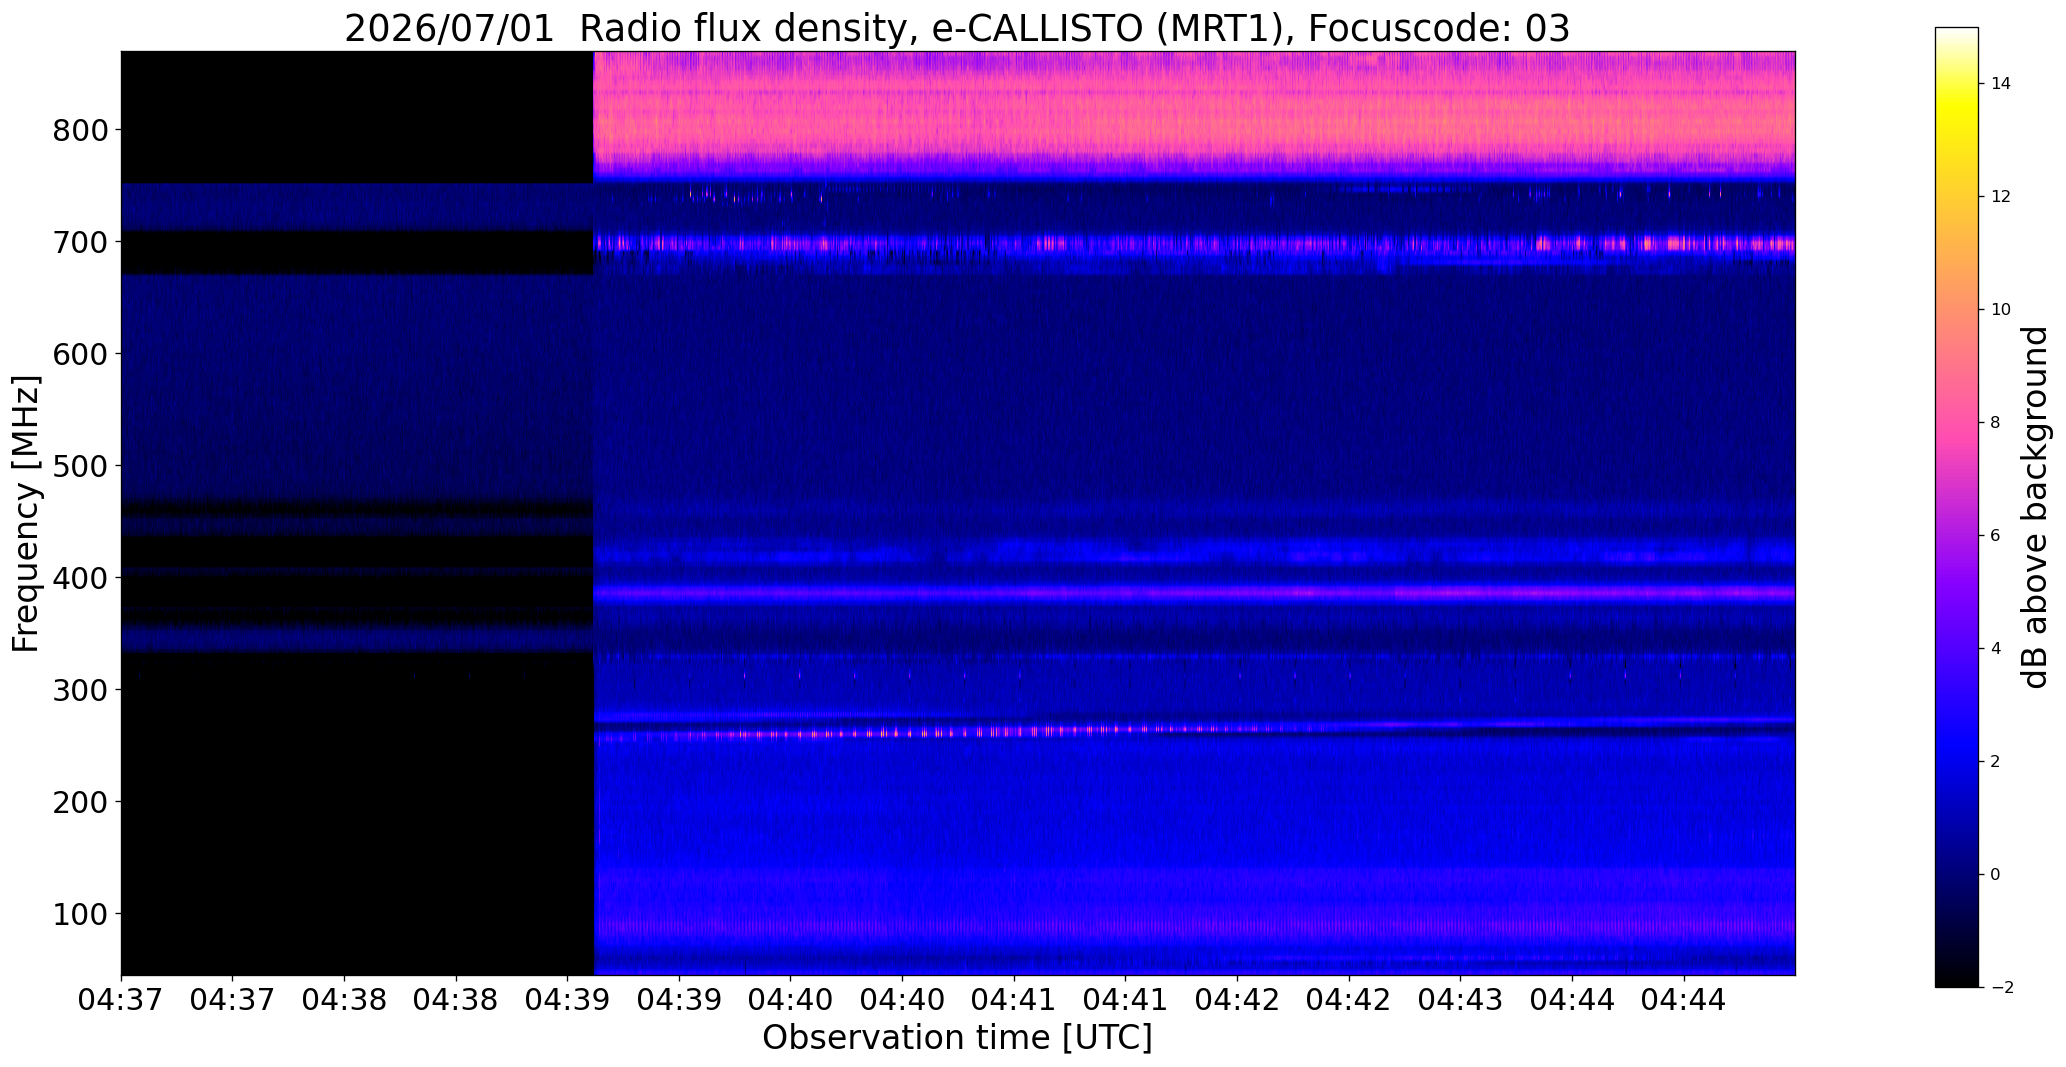Click the dB above background colorbar label
This screenshot has height=1067, width=2066.
tap(2035, 507)
